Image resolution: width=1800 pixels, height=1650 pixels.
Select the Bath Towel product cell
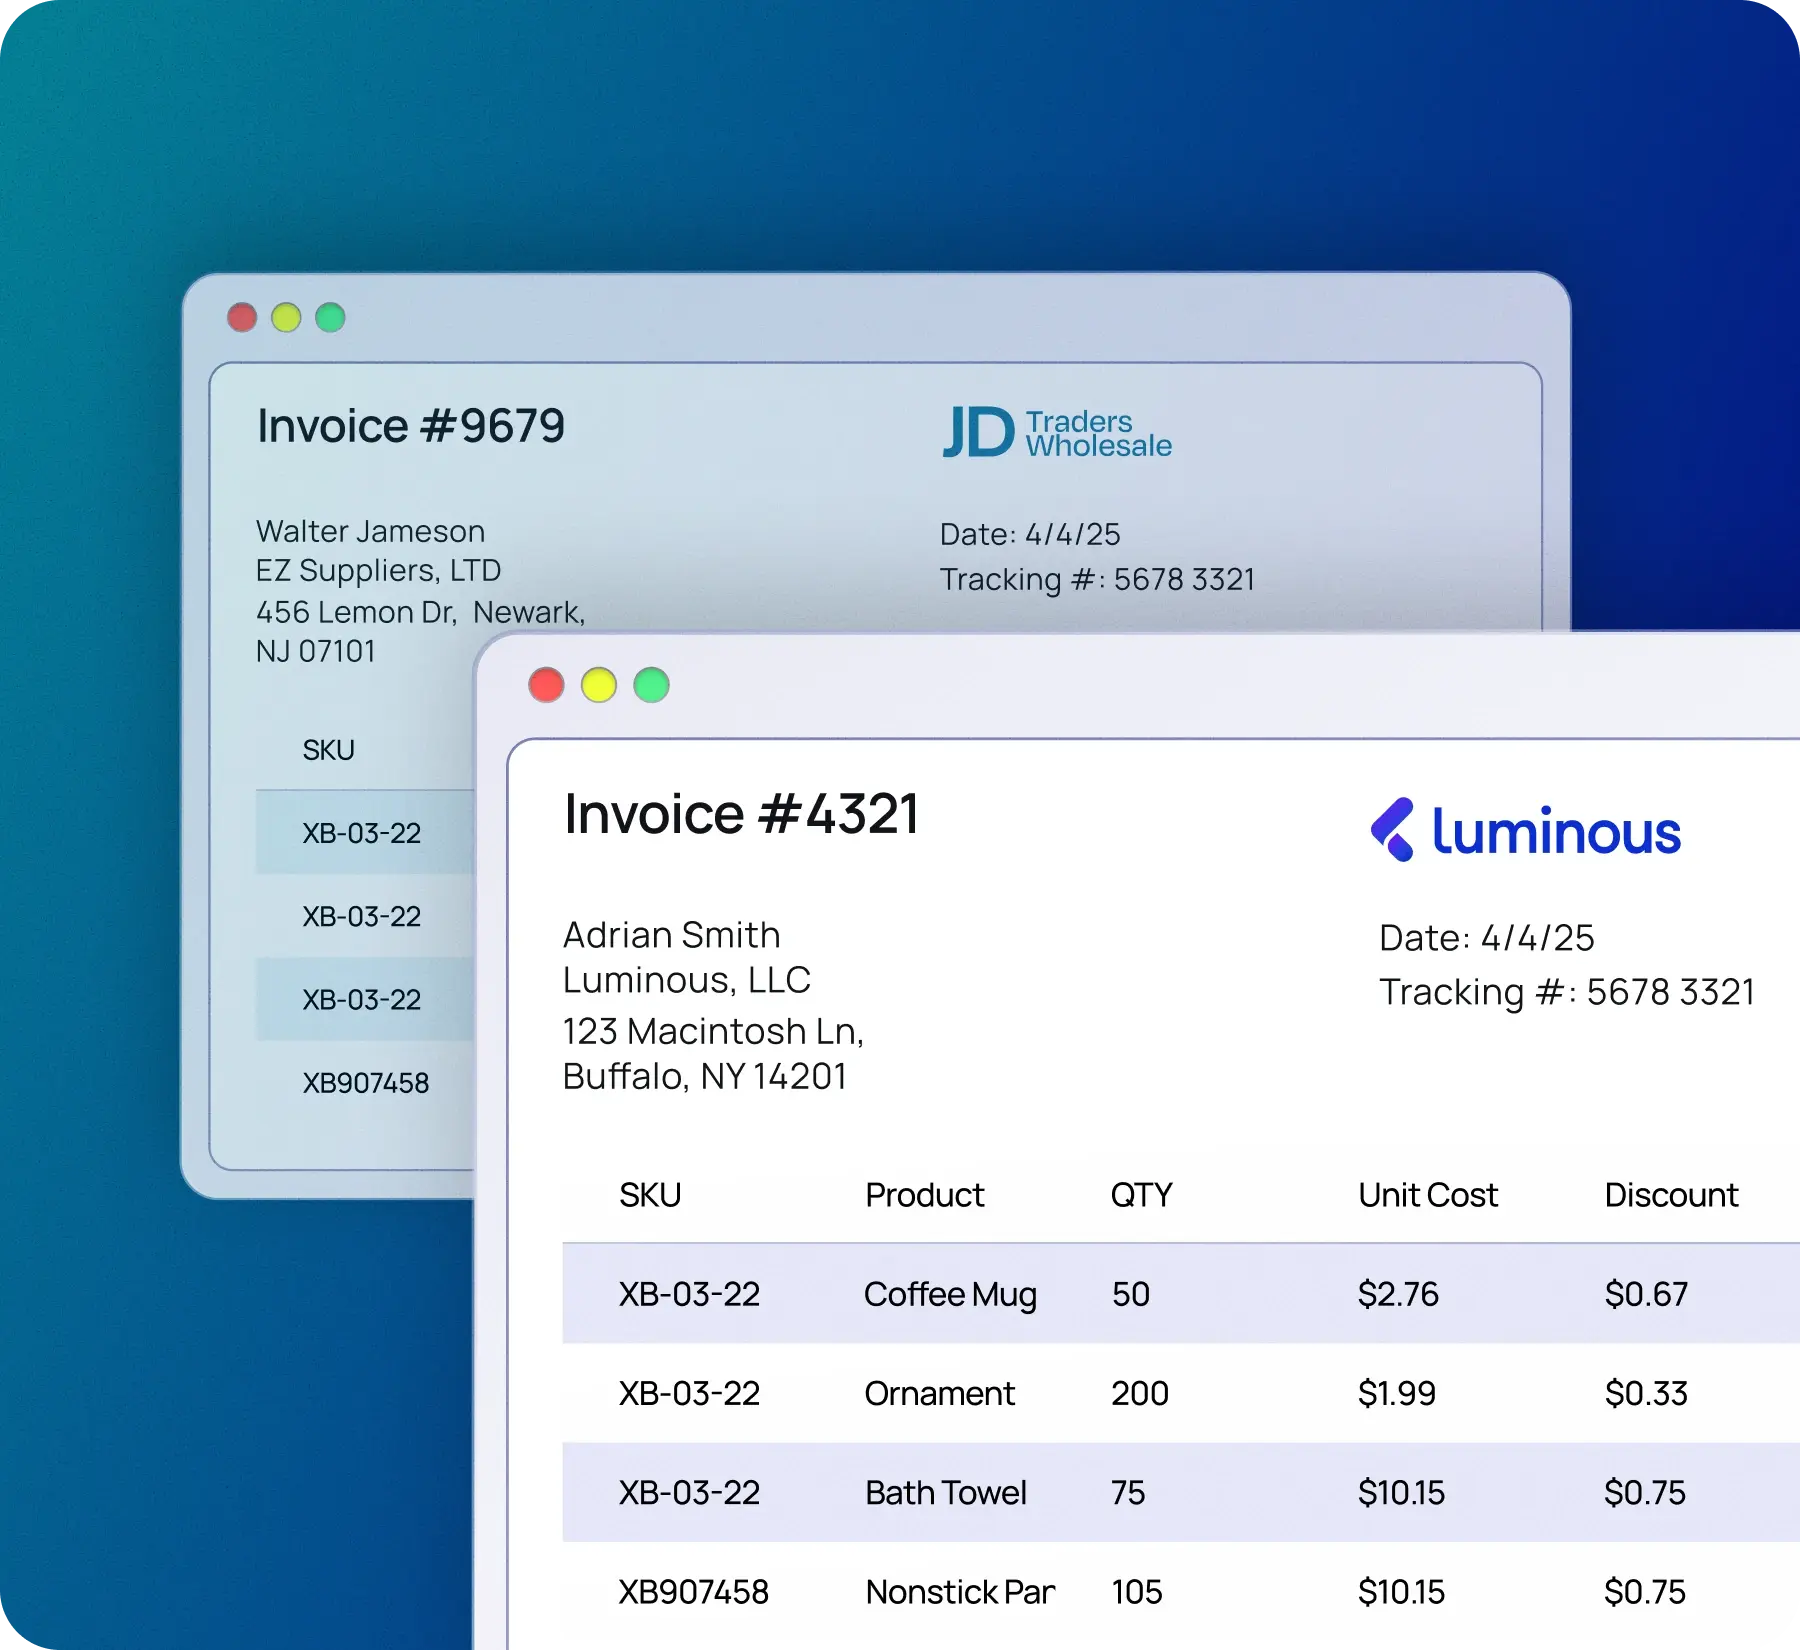click(946, 1492)
